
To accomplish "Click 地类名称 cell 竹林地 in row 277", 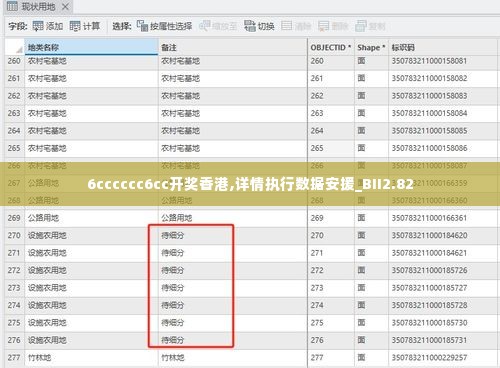I will pyautogui.click(x=91, y=358).
